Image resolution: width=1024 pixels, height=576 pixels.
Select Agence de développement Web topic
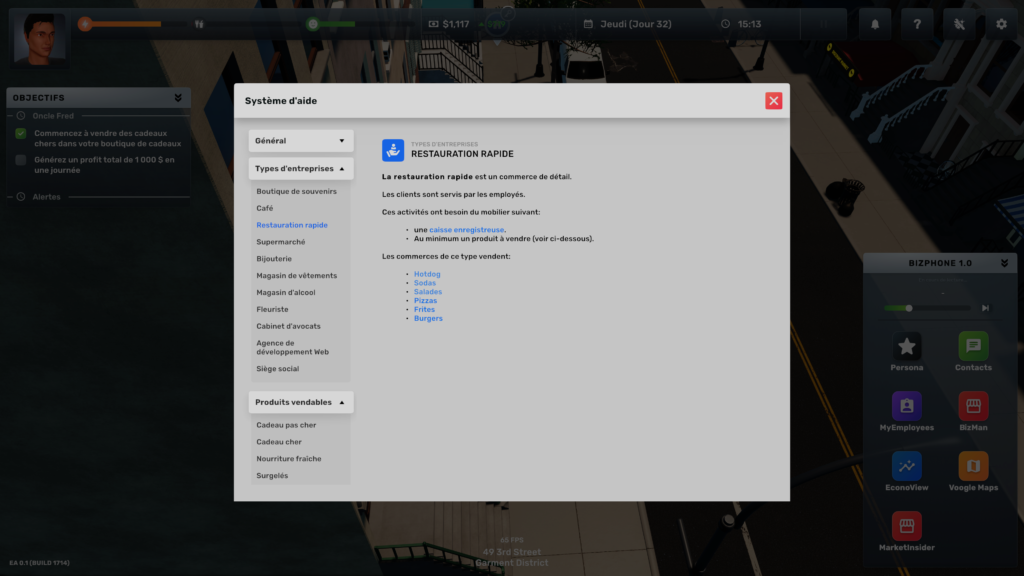pyautogui.click(x=293, y=347)
